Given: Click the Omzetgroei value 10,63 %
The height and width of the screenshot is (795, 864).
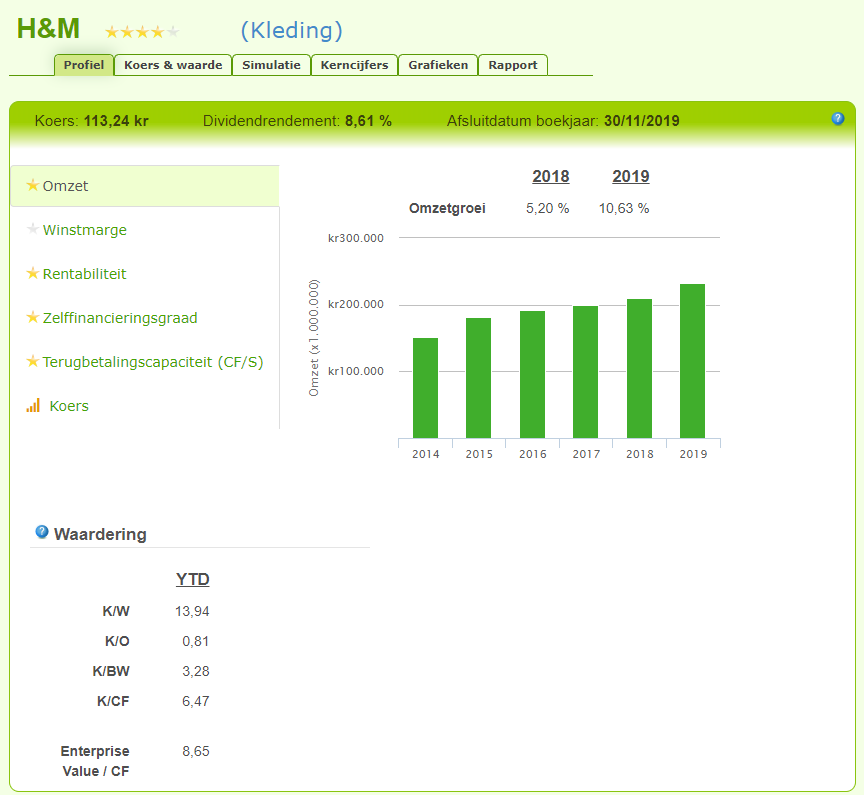Looking at the screenshot, I should click(624, 208).
